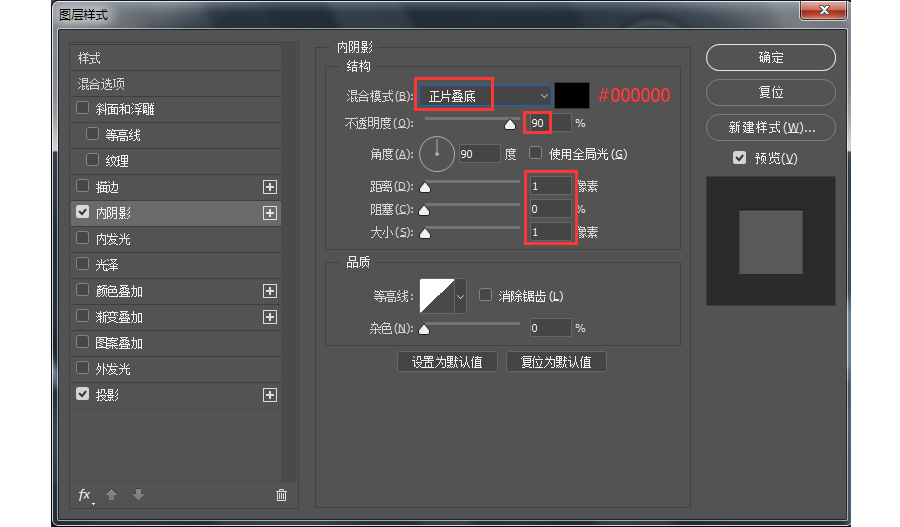Click the 不透明度 slider handle

510,125
